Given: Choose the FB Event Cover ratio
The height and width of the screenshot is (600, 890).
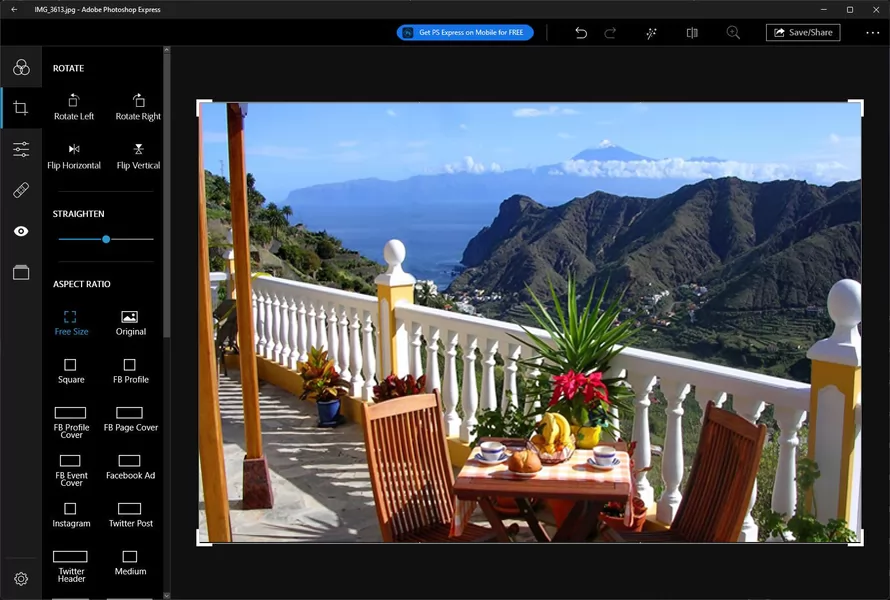Looking at the screenshot, I should pyautogui.click(x=71, y=471).
